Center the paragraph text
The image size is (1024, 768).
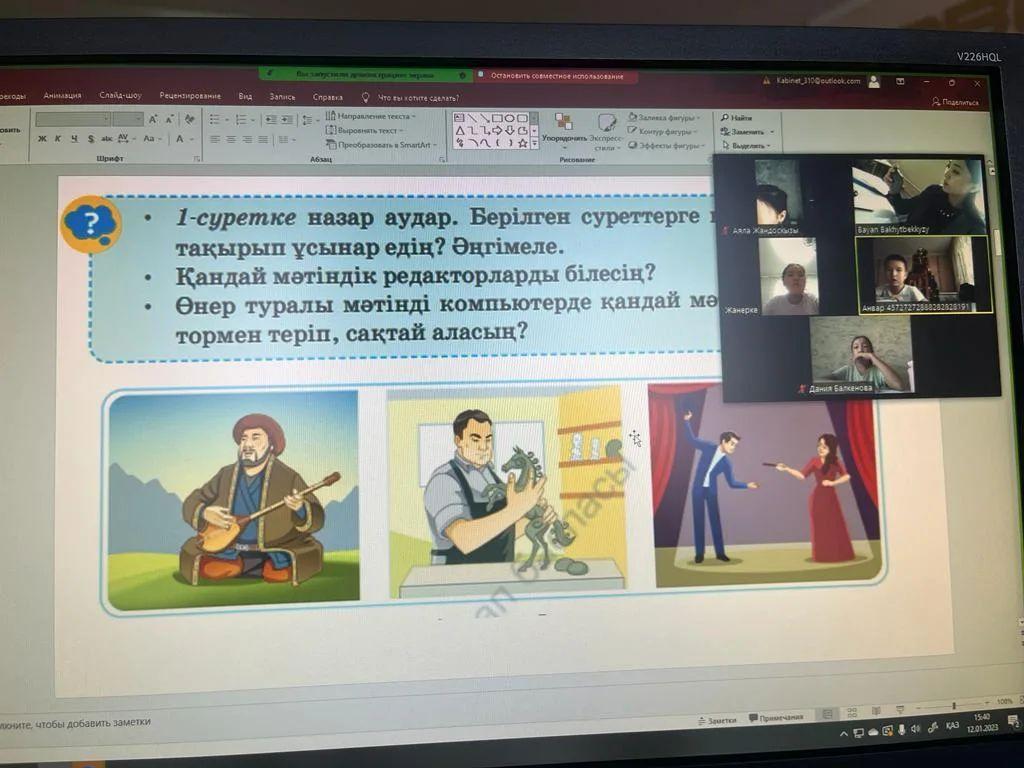[231, 139]
